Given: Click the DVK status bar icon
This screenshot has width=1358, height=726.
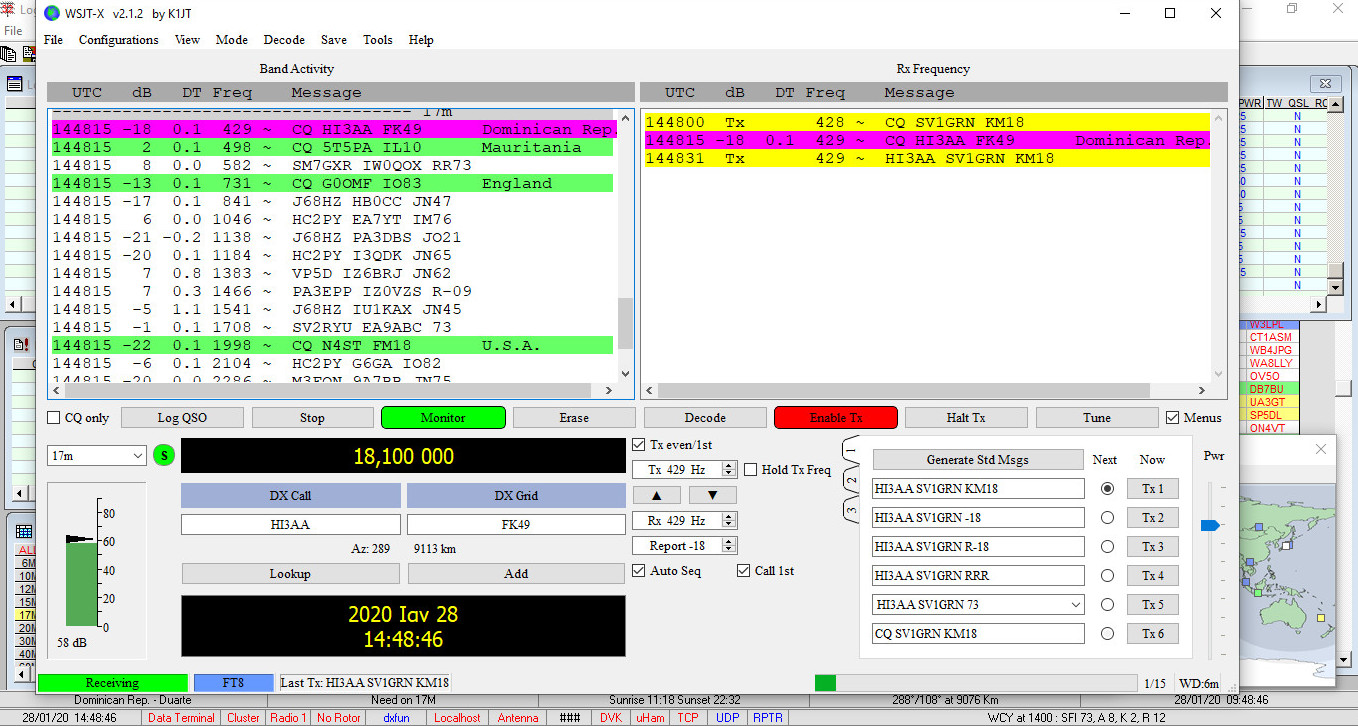Looking at the screenshot, I should [x=611, y=717].
